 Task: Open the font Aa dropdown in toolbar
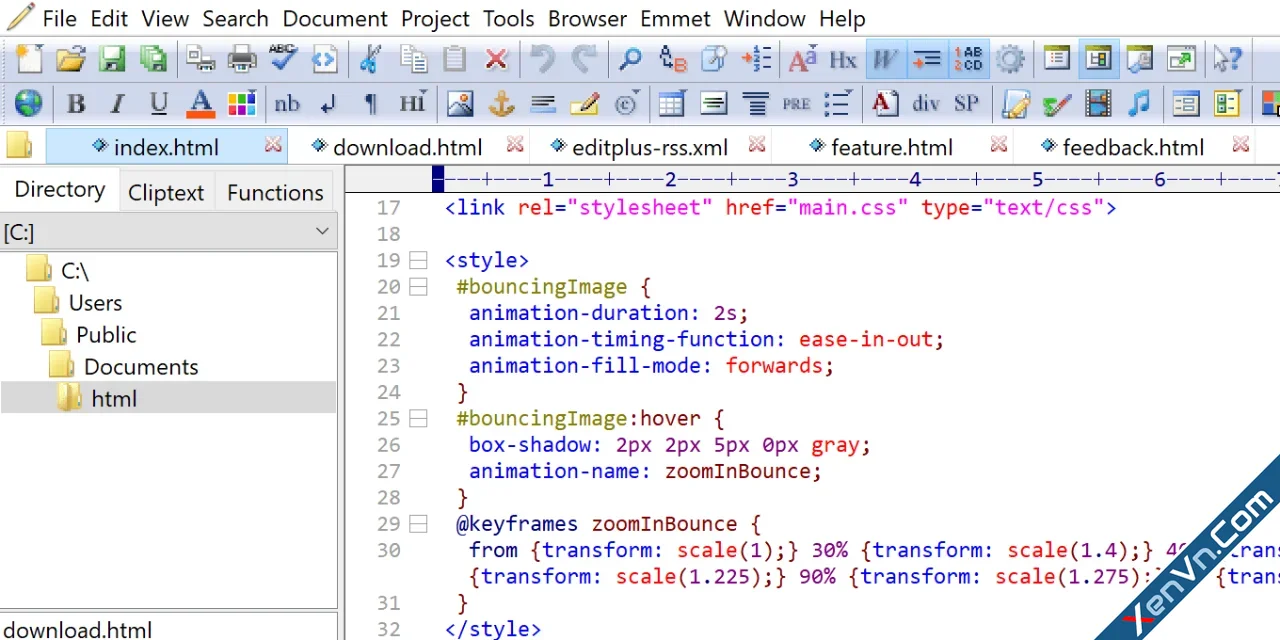click(802, 59)
